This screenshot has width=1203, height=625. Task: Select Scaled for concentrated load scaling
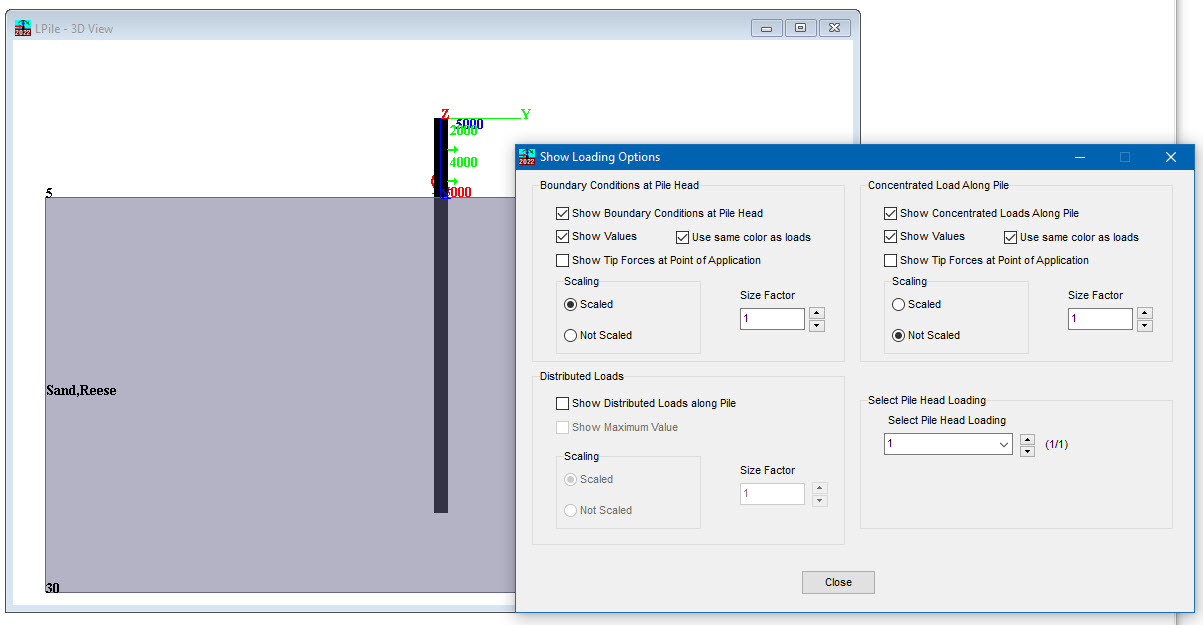[899, 304]
